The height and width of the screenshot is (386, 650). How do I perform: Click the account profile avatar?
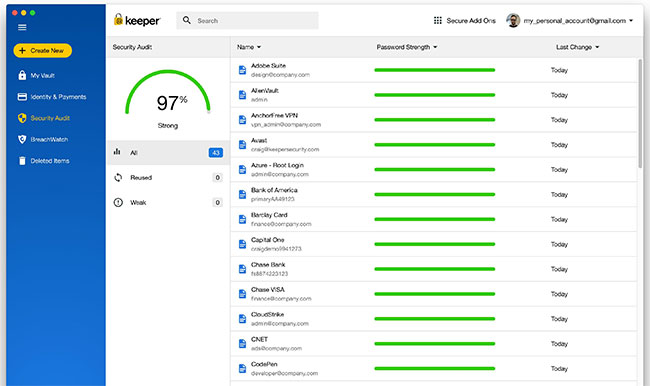coord(513,20)
